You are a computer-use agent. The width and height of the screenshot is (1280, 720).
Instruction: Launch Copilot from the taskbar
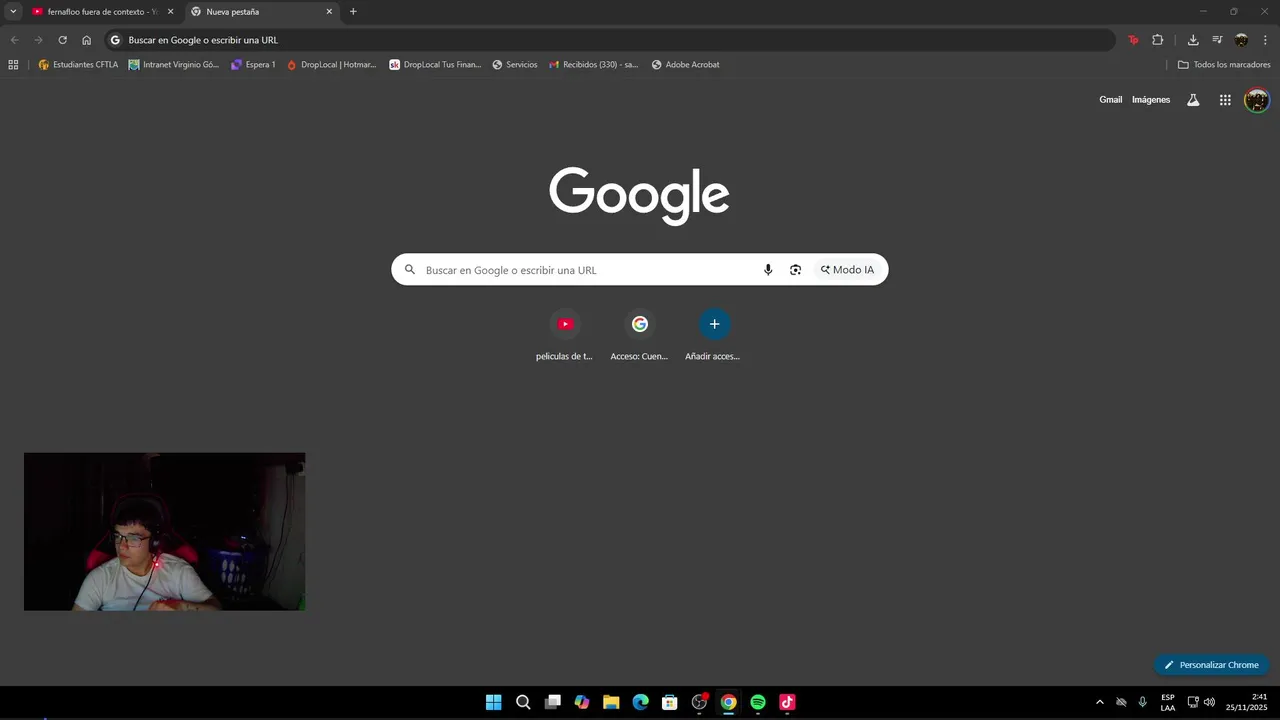582,702
